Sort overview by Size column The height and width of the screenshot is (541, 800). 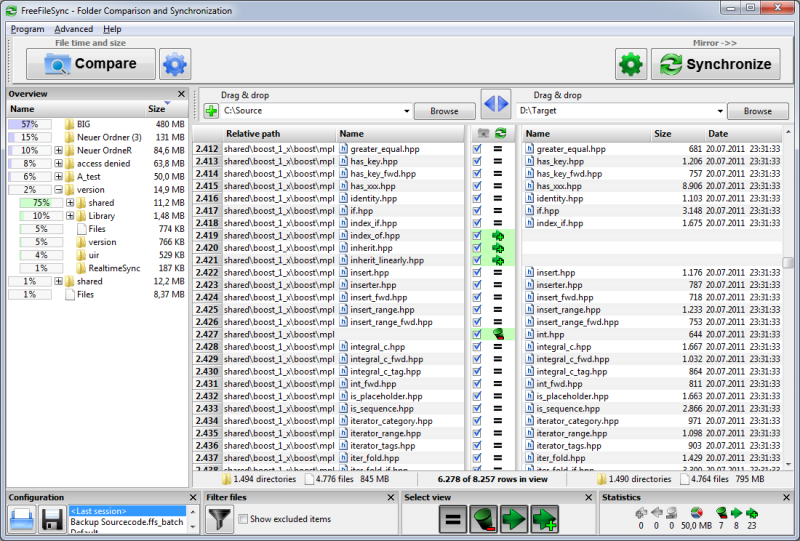point(166,109)
